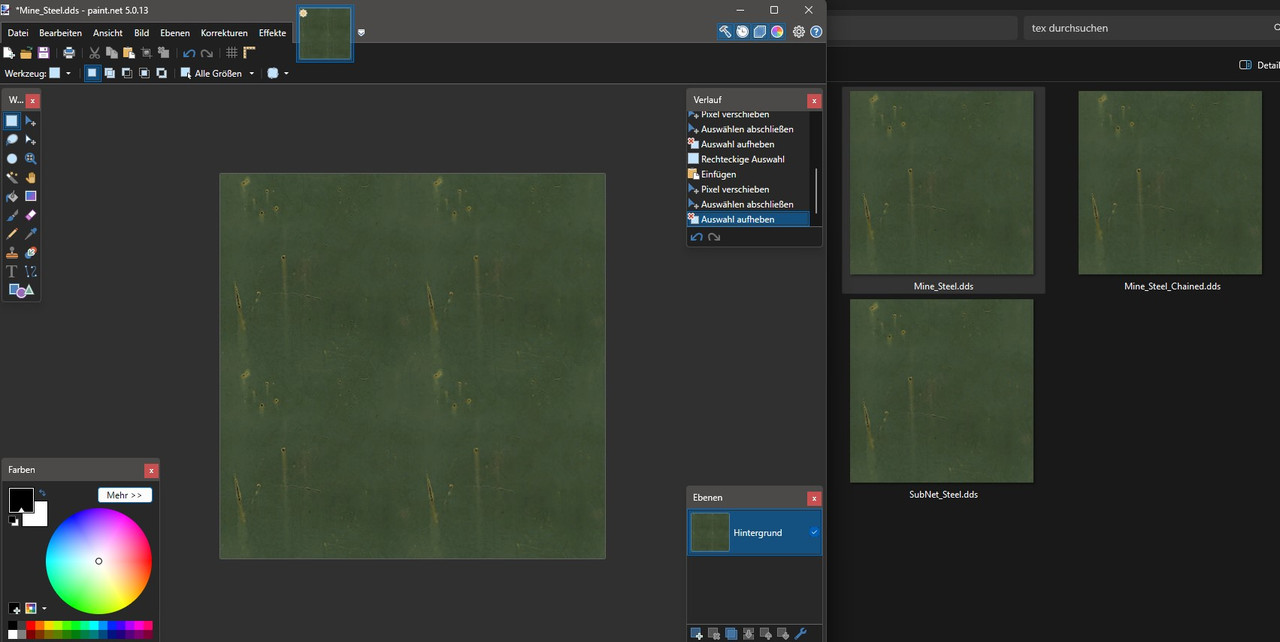Image resolution: width=1280 pixels, height=642 pixels.
Task: Toggle the Colors window icon in title bar
Action: 776,32
